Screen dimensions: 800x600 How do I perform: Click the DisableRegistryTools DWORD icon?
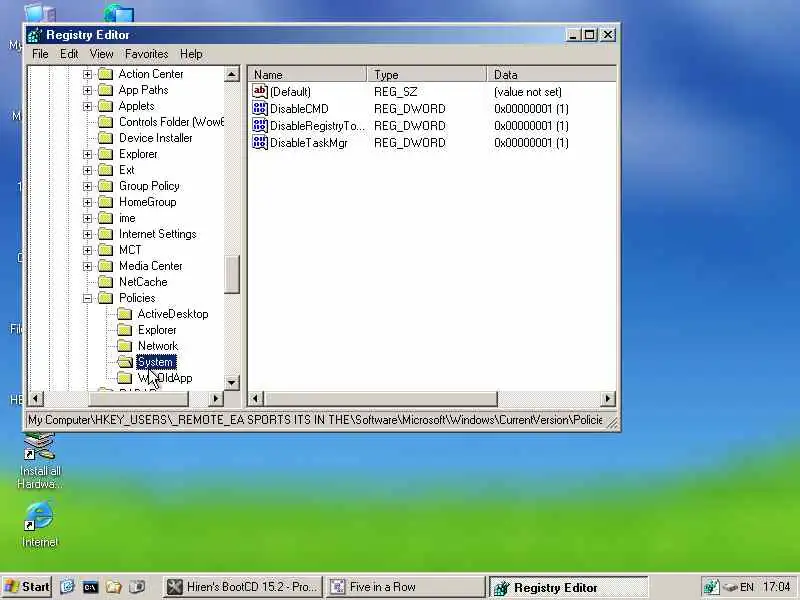pos(260,126)
